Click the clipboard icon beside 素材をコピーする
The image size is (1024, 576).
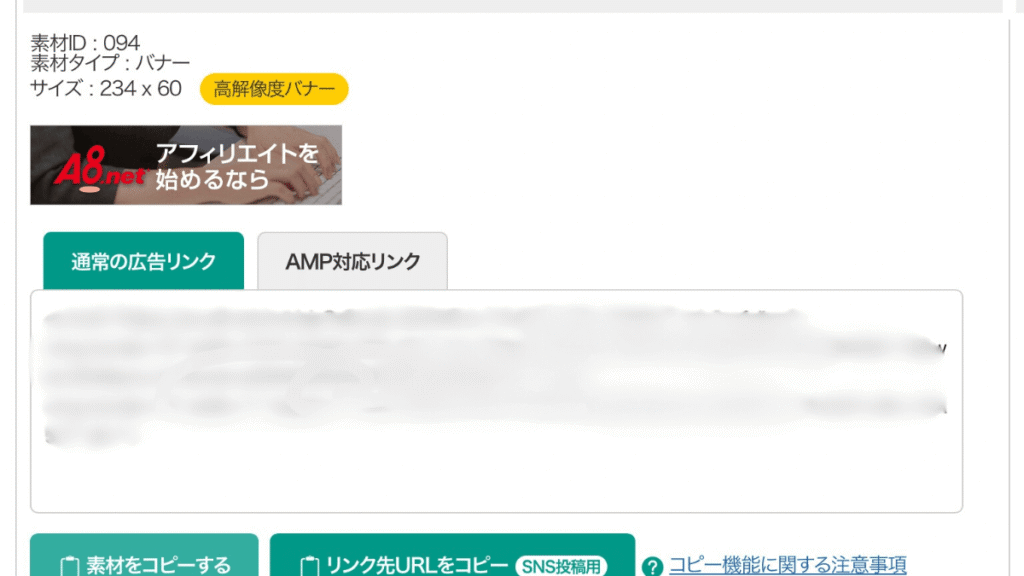(x=70, y=566)
